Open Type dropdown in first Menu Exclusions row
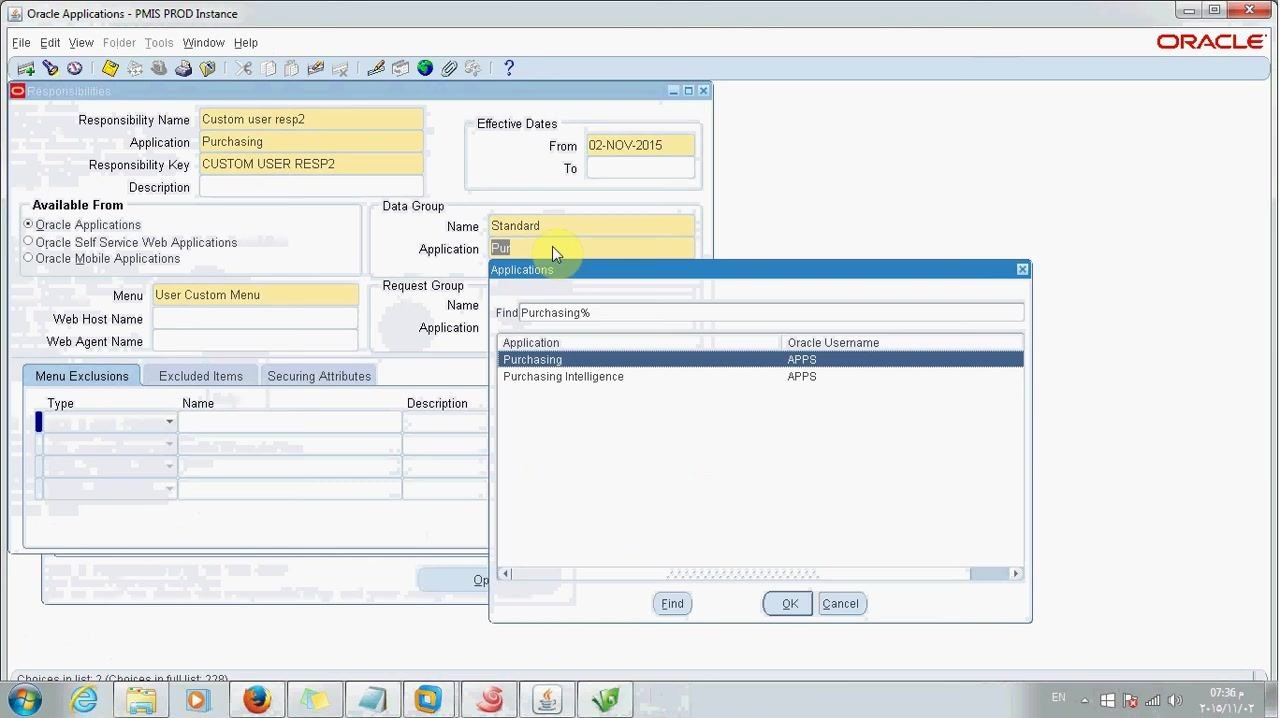Image resolution: width=1280 pixels, height=718 pixels. pos(169,422)
